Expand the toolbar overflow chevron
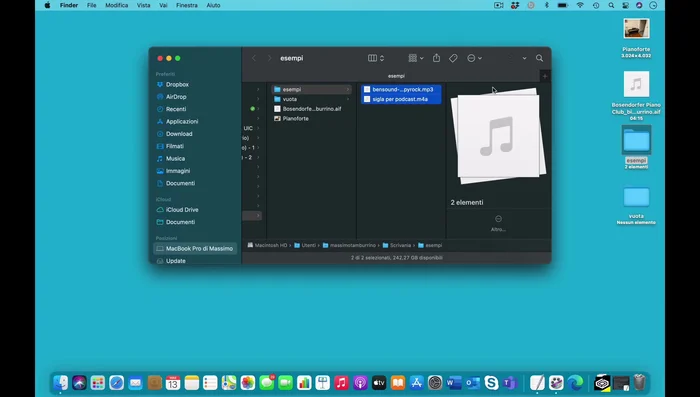Viewport: 700px width, 397px height. pyautogui.click(x=524, y=58)
